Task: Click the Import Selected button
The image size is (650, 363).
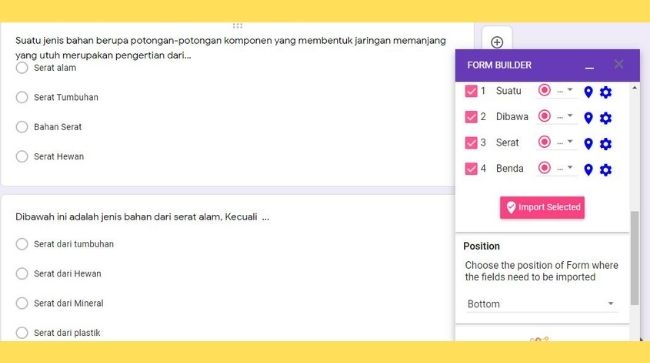Action: (x=542, y=207)
